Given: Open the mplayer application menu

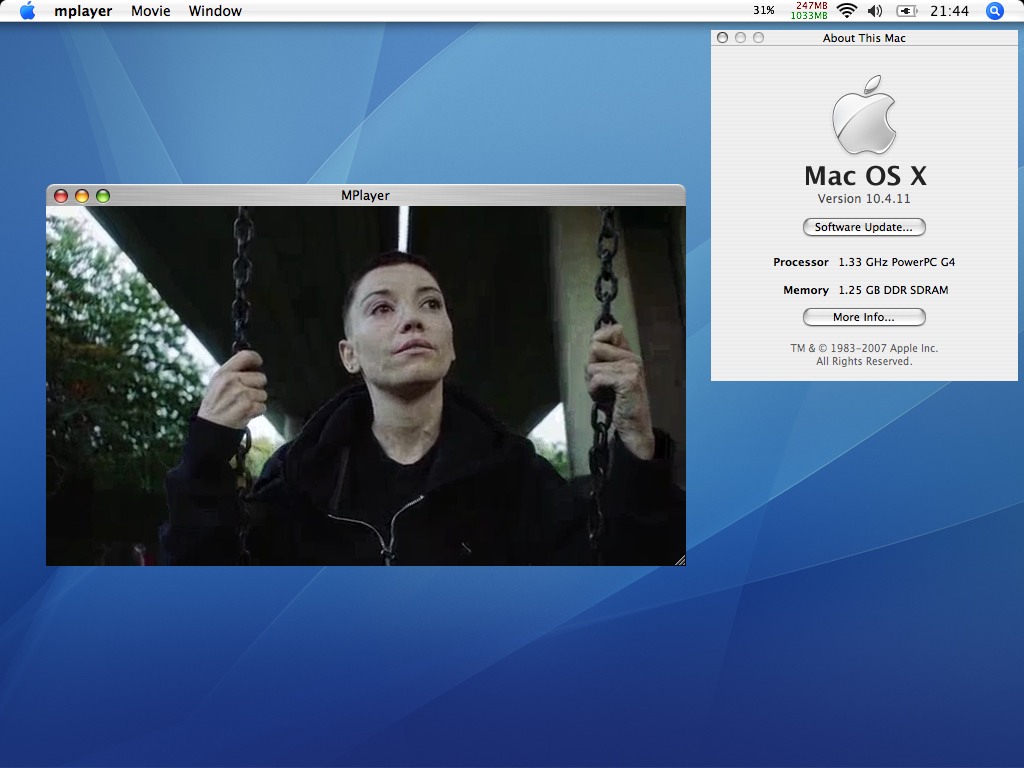Looking at the screenshot, I should point(83,11).
